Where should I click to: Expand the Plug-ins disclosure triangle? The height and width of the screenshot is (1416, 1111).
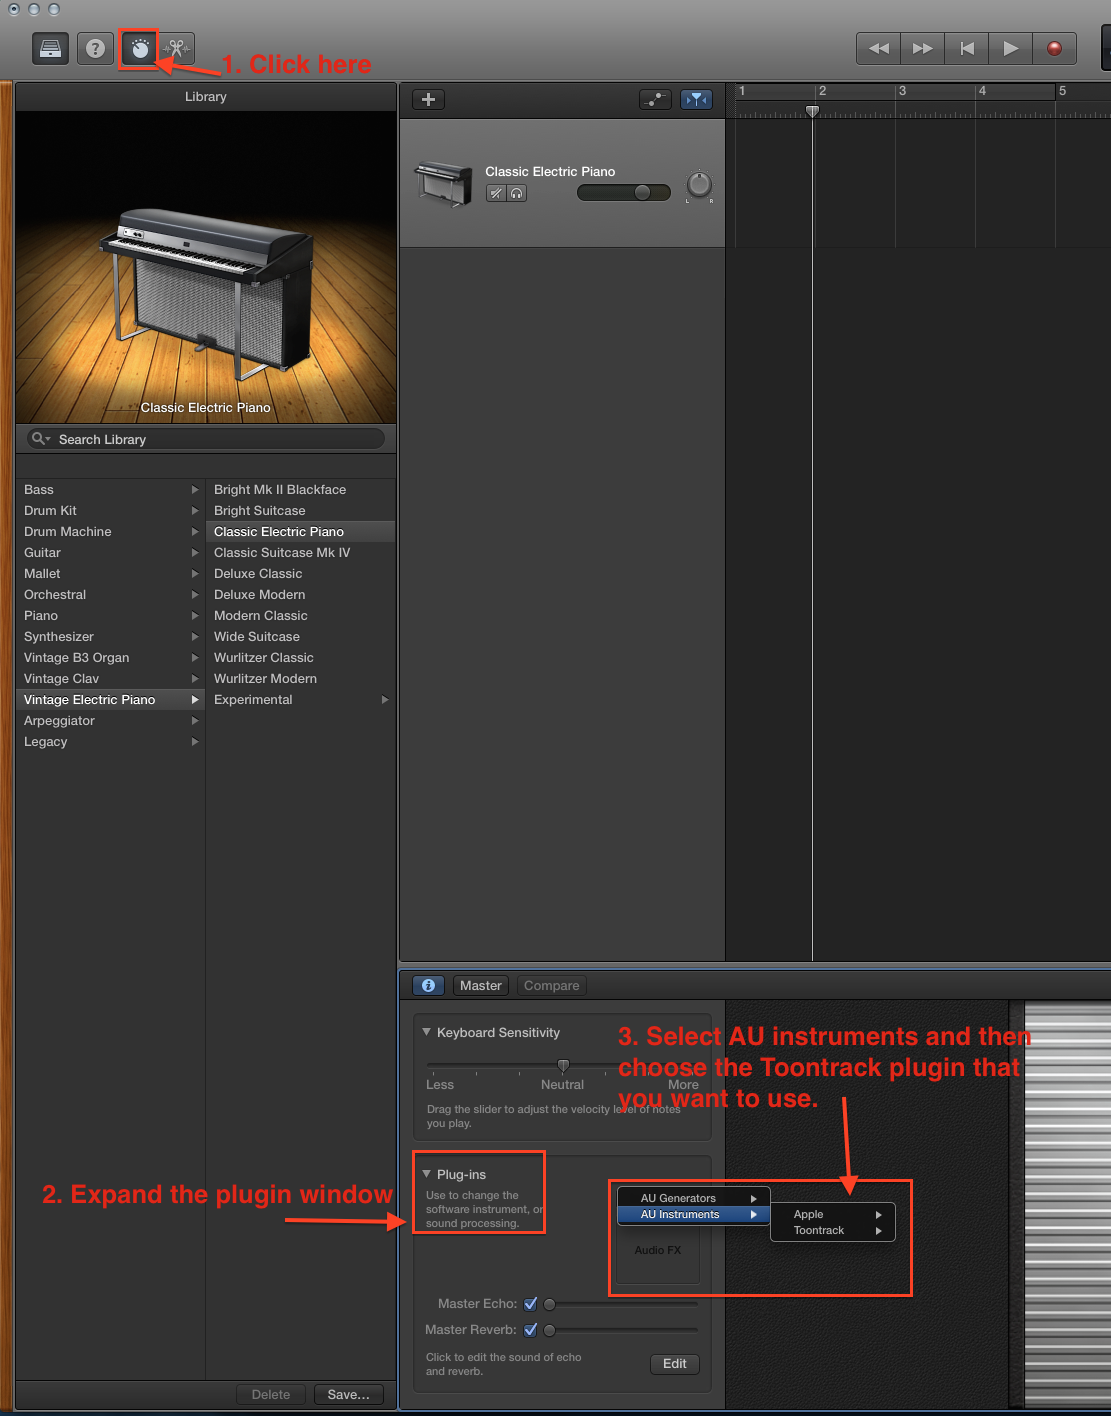click(427, 1174)
